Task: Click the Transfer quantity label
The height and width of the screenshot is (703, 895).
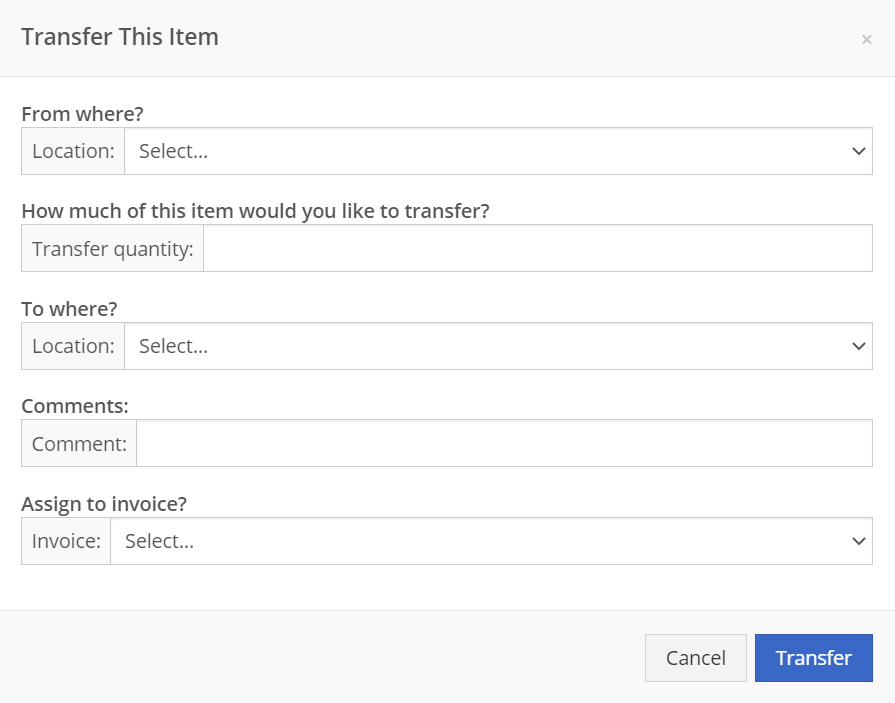Action: [112, 248]
